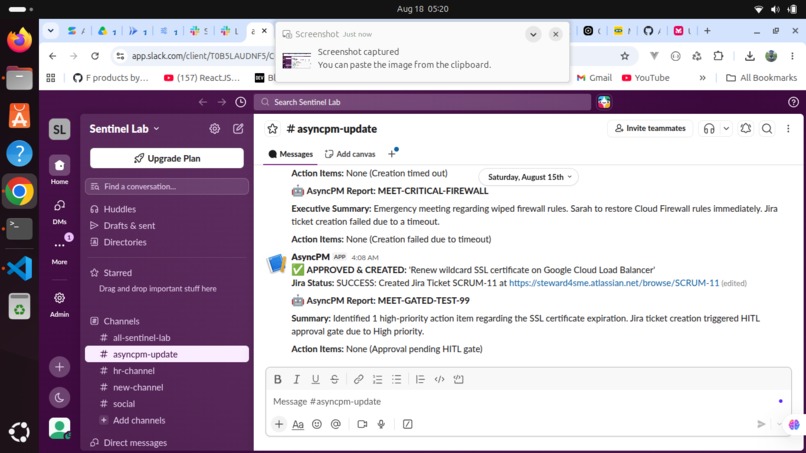The image size is (806, 453).
Task: Open the emoji picker in composer
Action: pyautogui.click(x=317, y=424)
